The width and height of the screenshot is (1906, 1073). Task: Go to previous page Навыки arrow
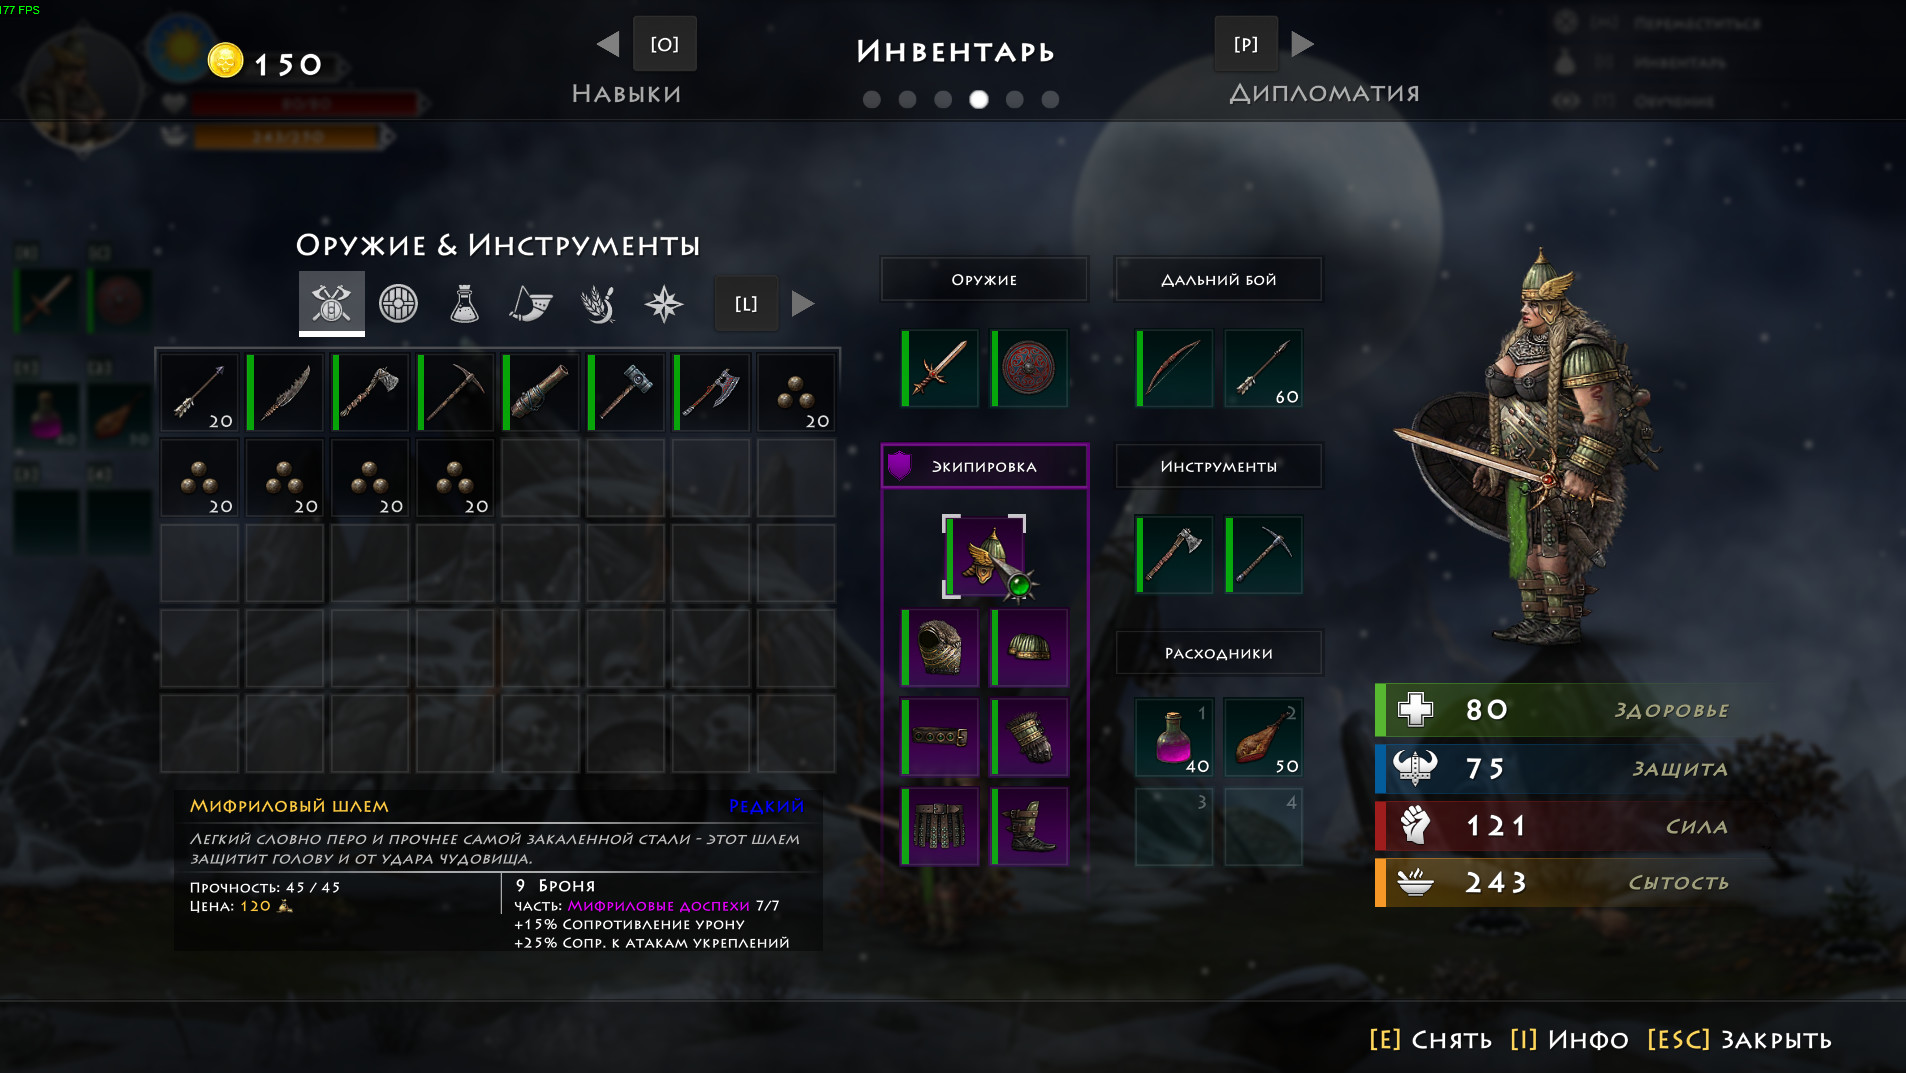[608, 44]
